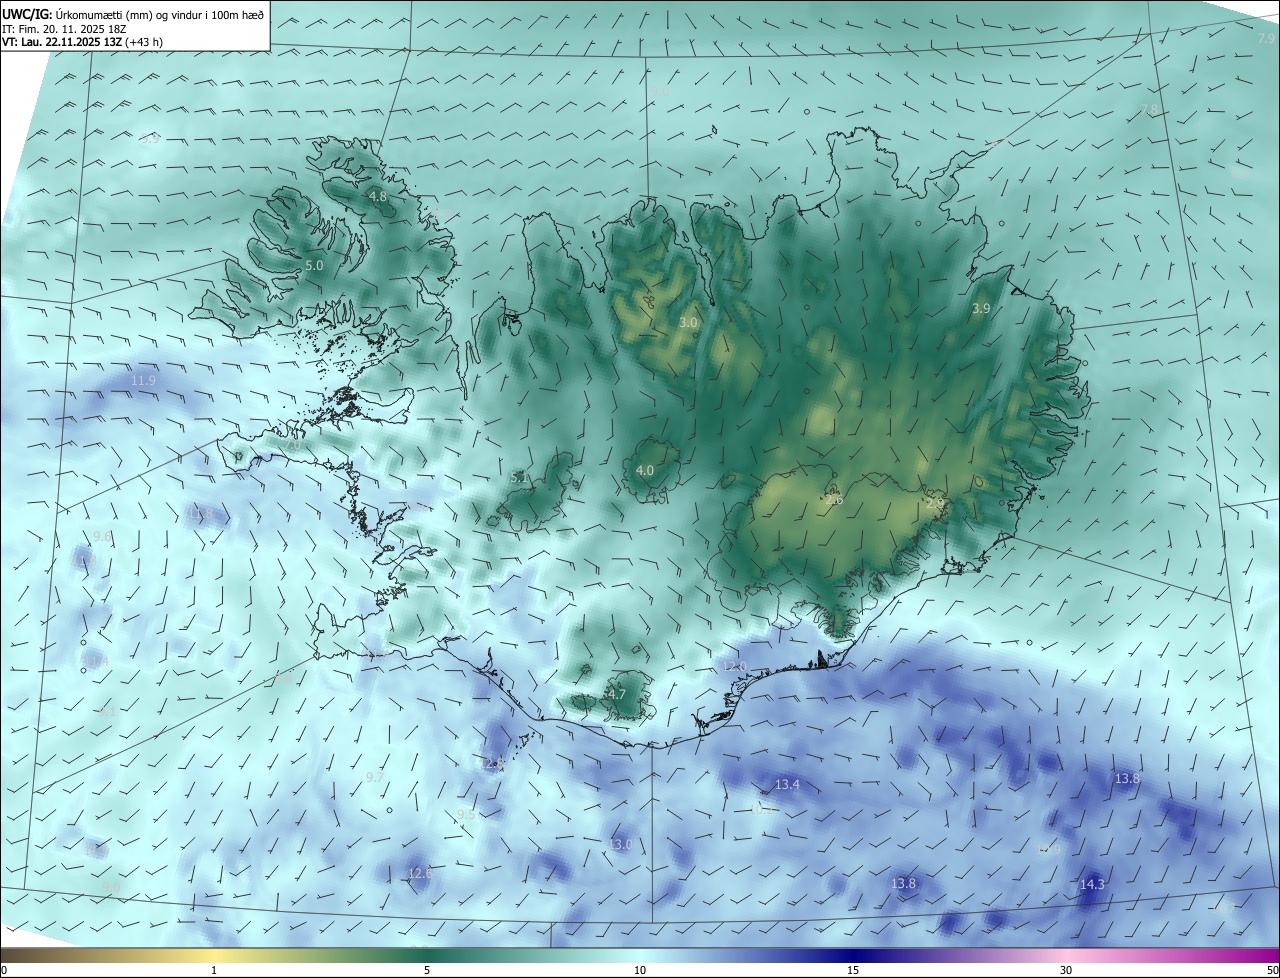Click the '3.9' value label on the map
Screen dimensions: 1280x978
981,309
